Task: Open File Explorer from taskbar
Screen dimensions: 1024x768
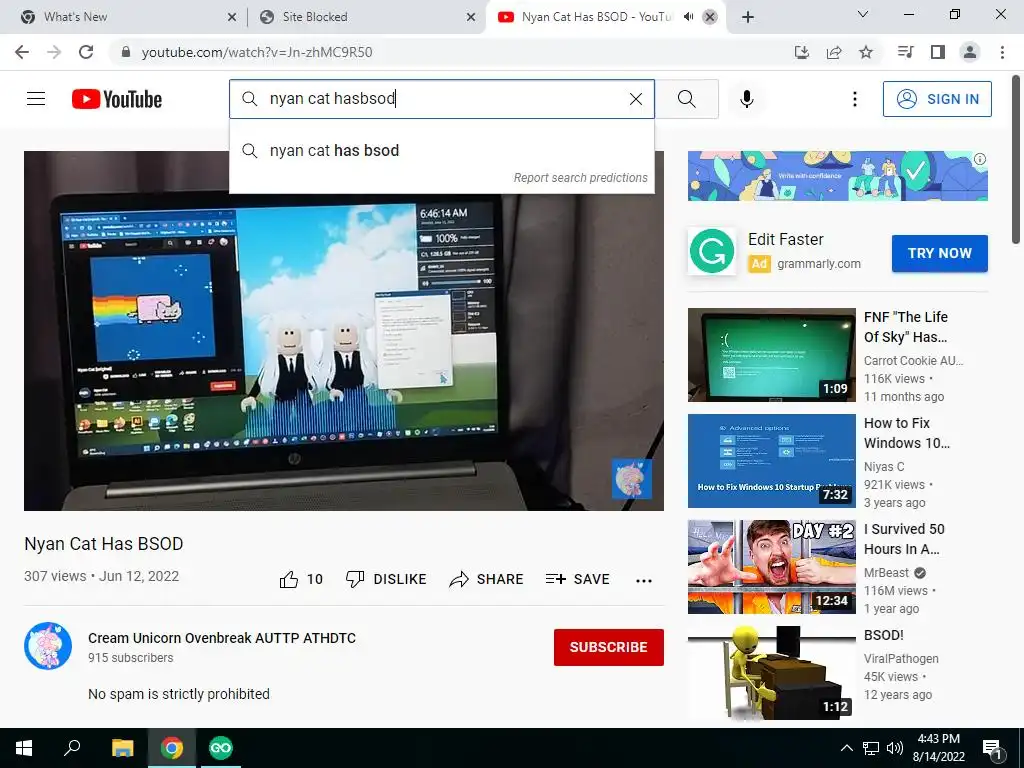Action: tap(122, 748)
